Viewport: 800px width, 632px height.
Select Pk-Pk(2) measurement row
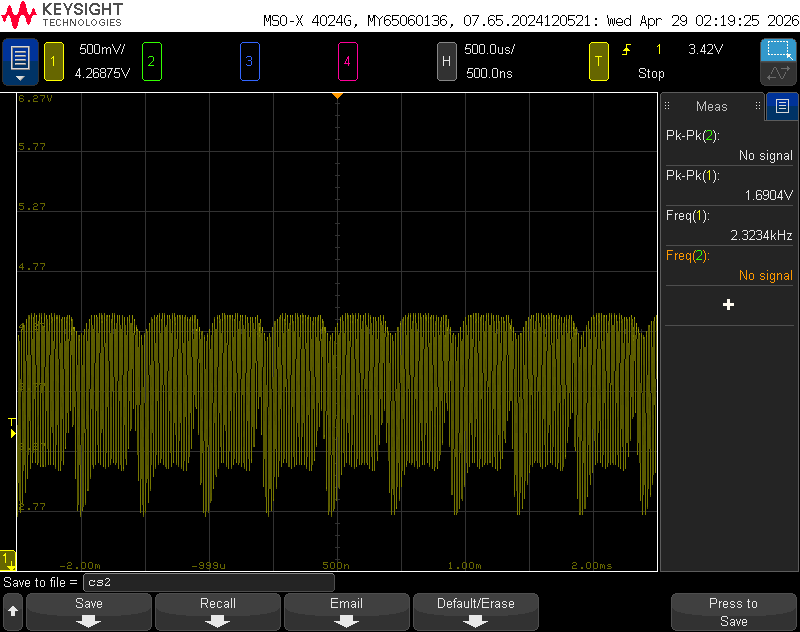point(729,145)
